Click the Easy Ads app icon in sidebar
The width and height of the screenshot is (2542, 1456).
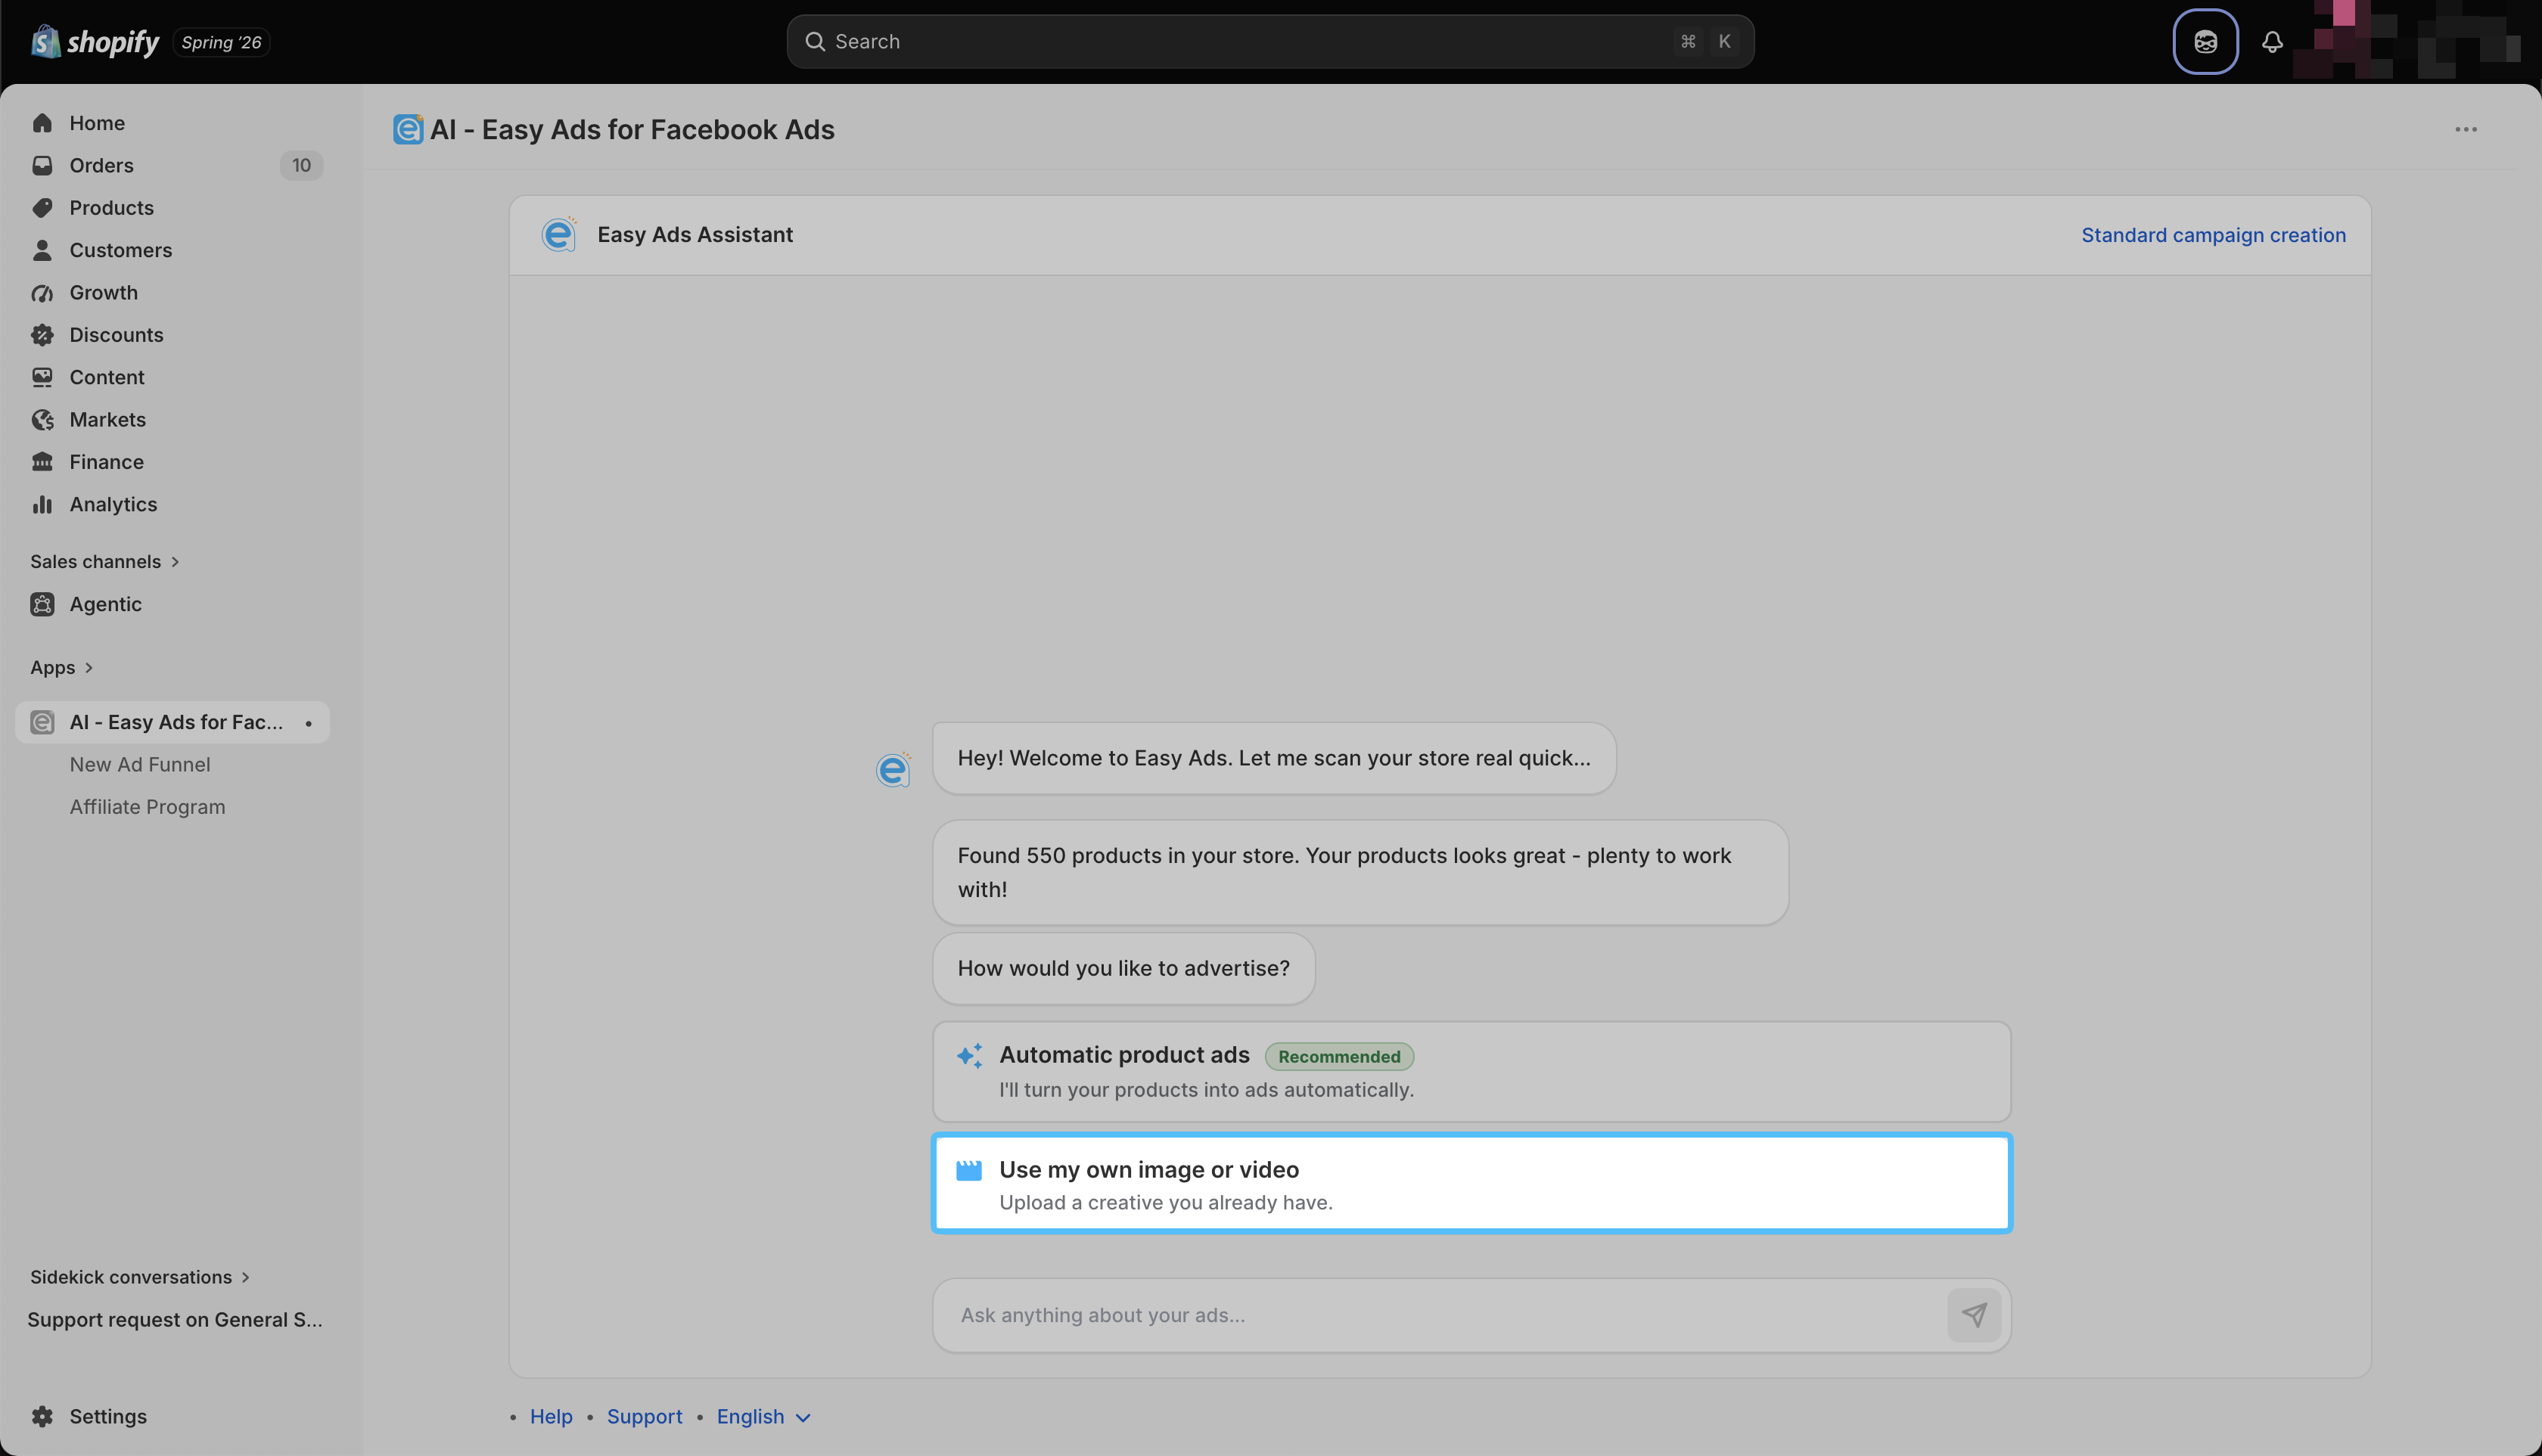(x=42, y=722)
